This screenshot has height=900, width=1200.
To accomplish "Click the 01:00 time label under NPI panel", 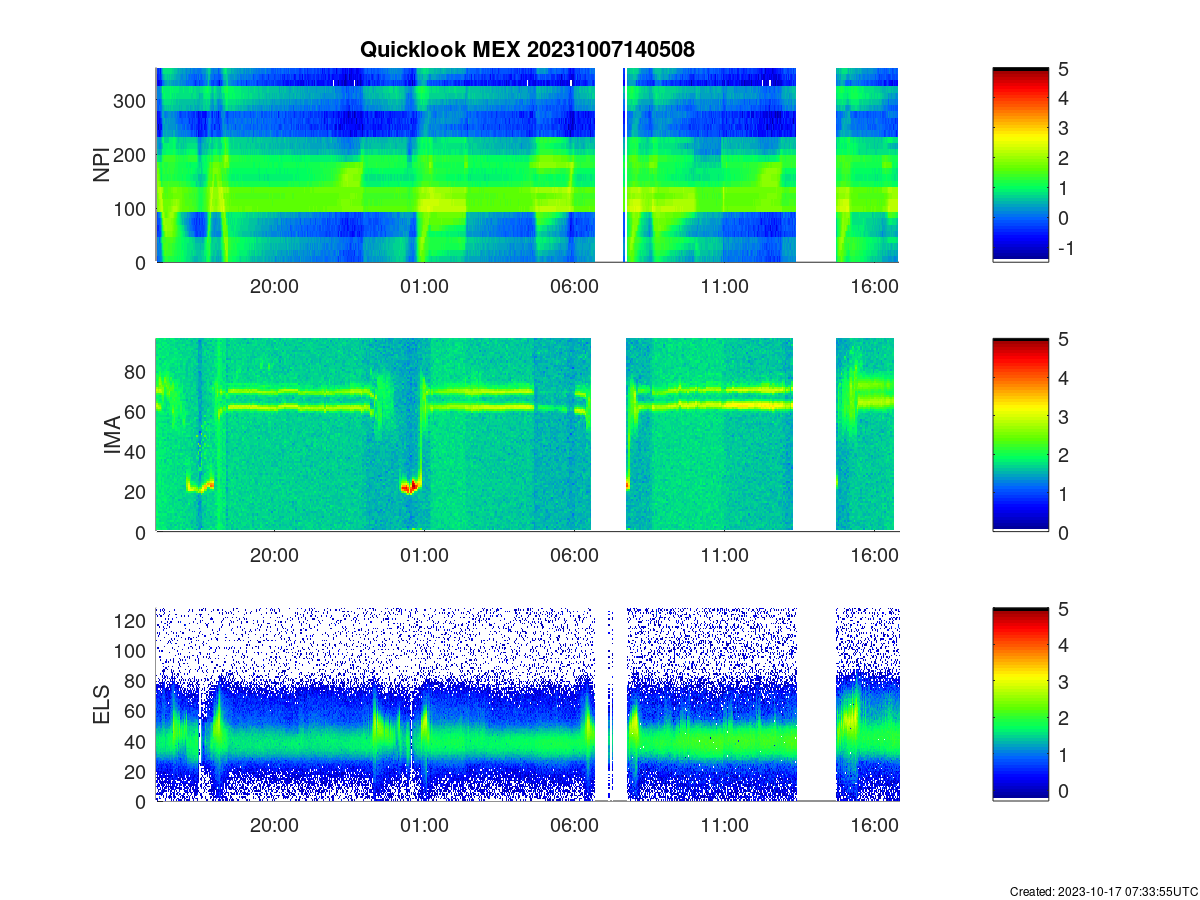I will tap(424, 286).
